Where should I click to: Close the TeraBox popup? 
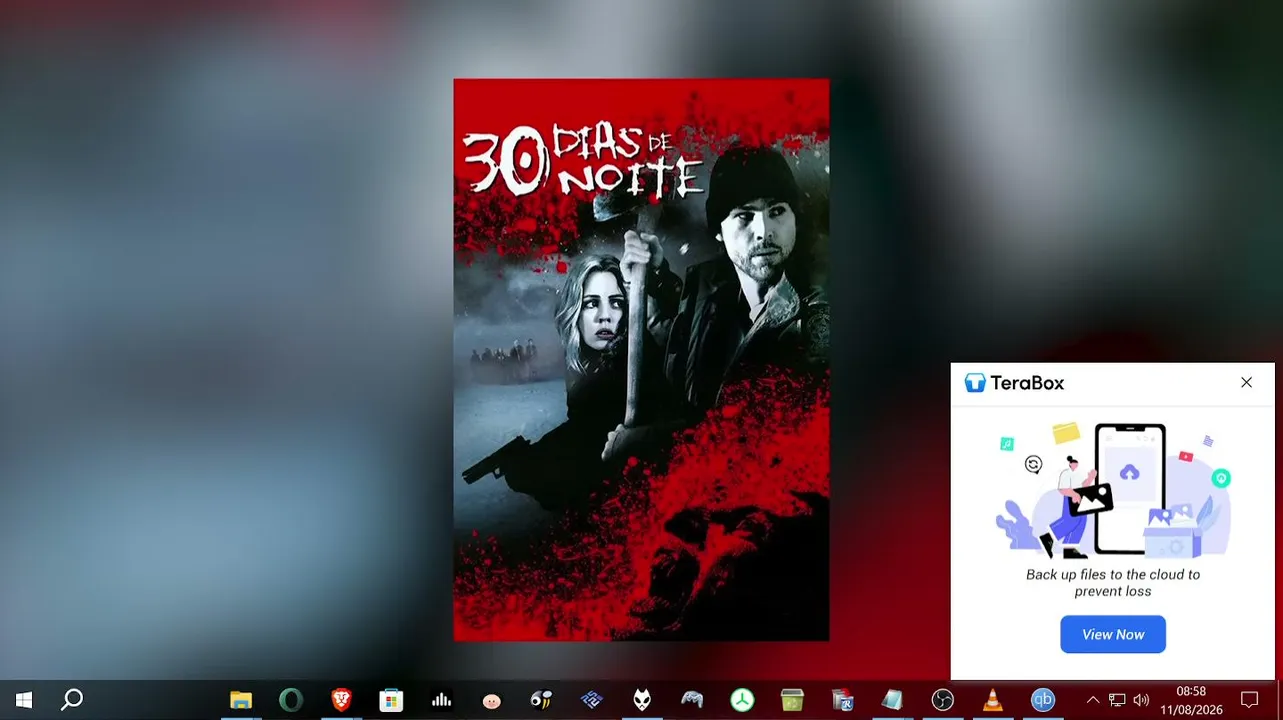[x=1246, y=383]
